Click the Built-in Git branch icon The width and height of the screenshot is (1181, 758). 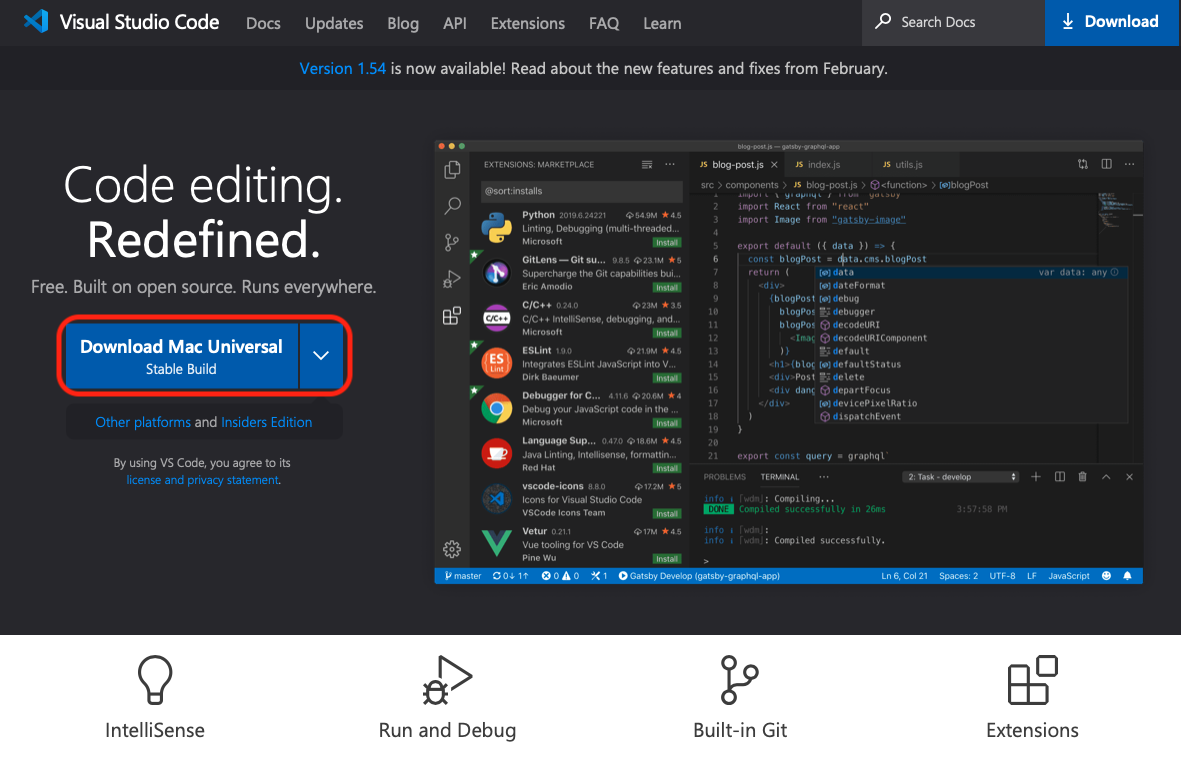coord(740,680)
